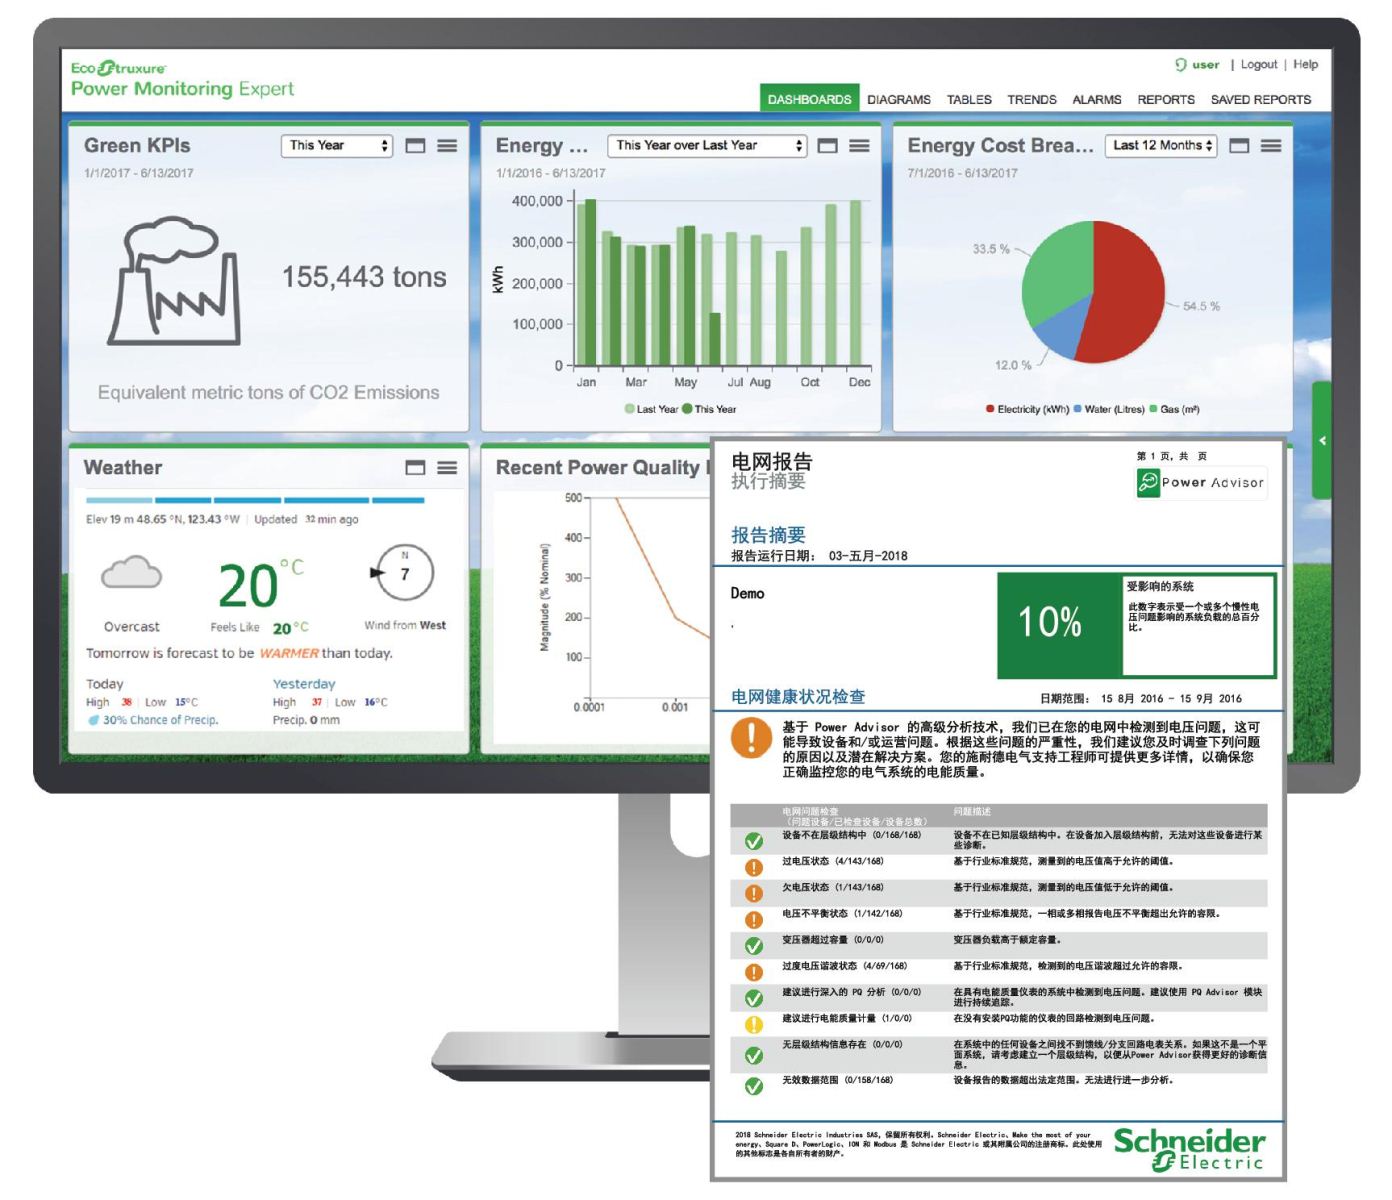This screenshot has height=1200, width=1392.
Task: Click the orange warning icon for 电压不平衡状态 row
Action: tap(754, 919)
